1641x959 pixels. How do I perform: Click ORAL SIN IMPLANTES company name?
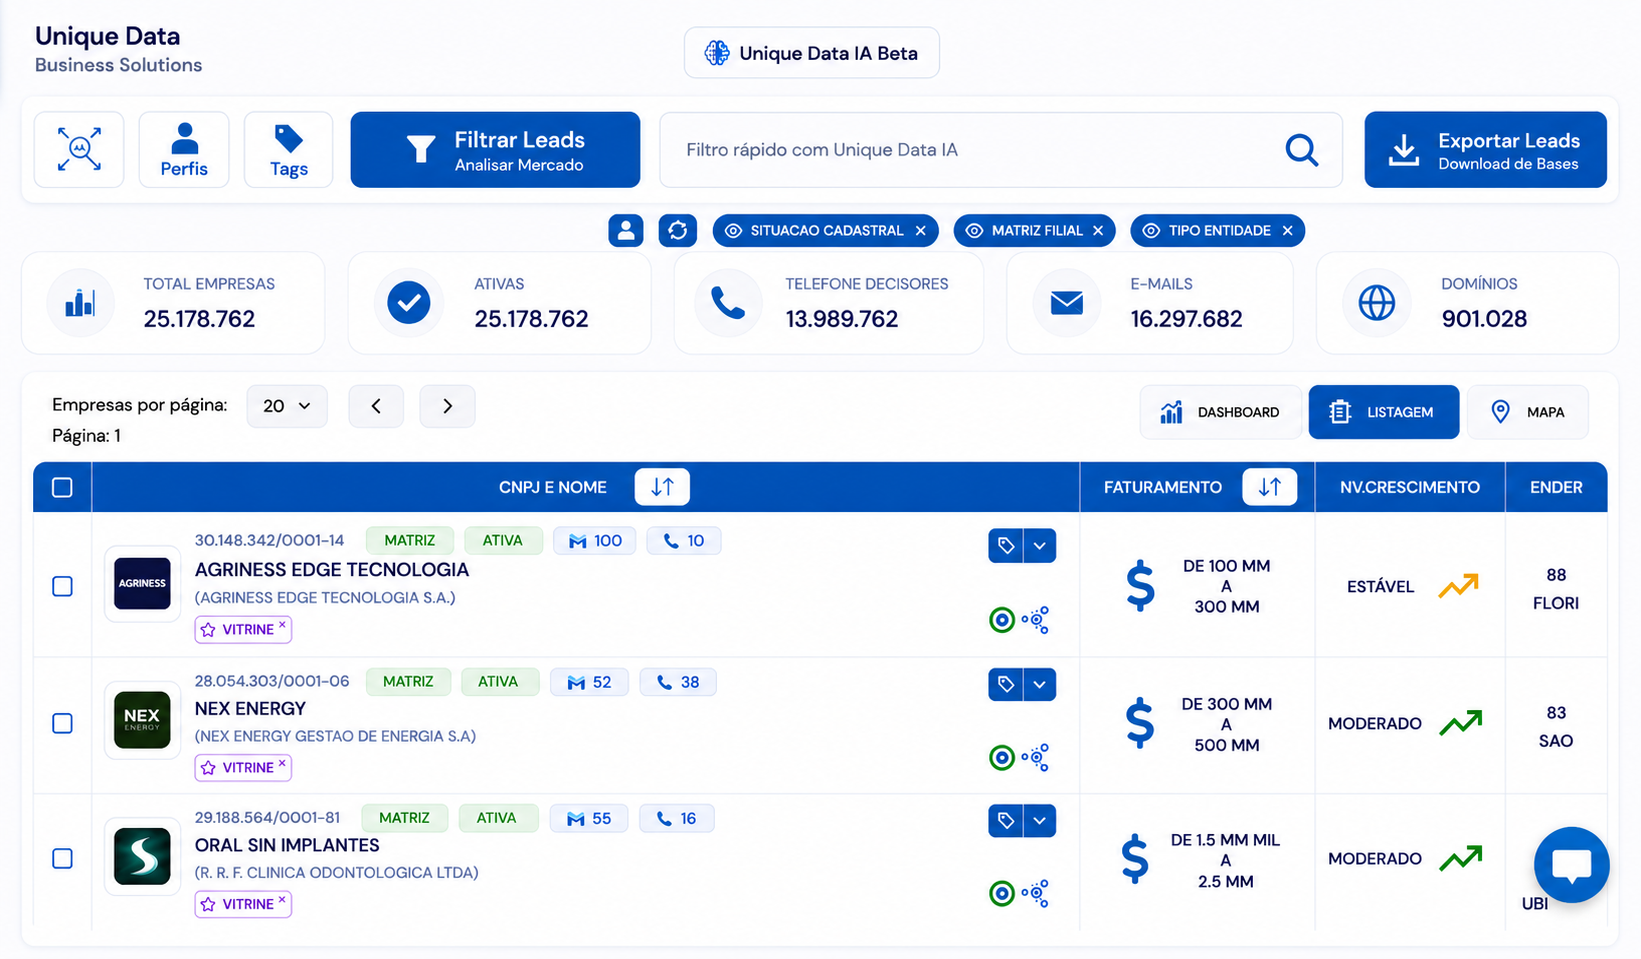click(x=287, y=846)
